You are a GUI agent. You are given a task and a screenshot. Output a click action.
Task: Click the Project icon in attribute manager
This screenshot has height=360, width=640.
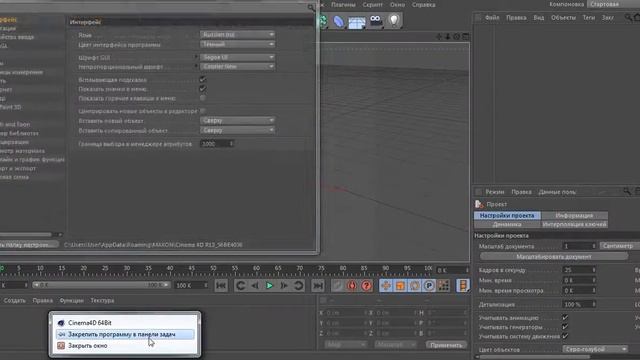pyautogui.click(x=479, y=204)
